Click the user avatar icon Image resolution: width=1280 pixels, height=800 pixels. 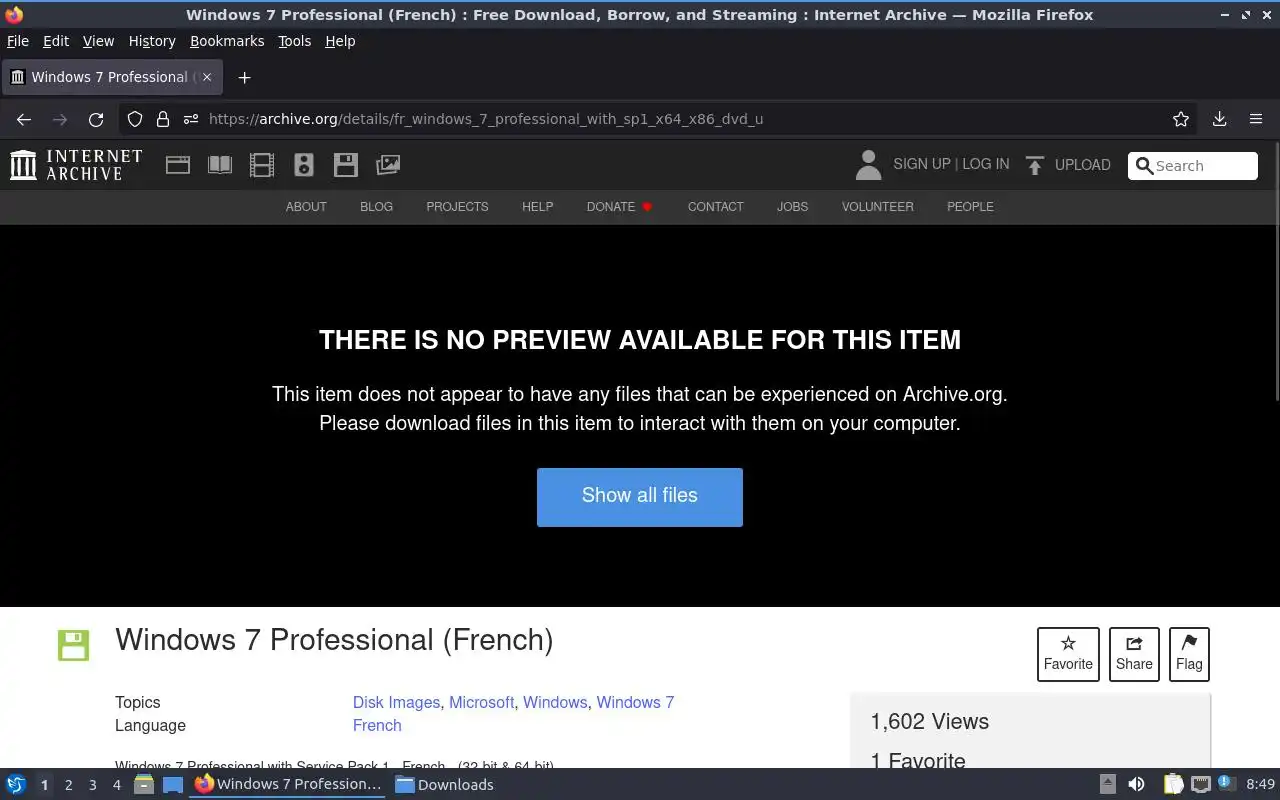click(869, 165)
